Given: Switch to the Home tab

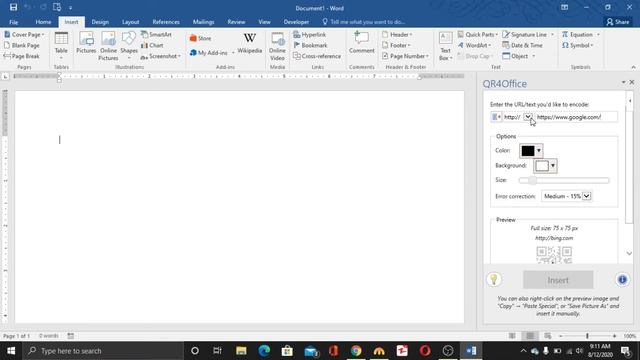Looking at the screenshot, I should tap(43, 22).
